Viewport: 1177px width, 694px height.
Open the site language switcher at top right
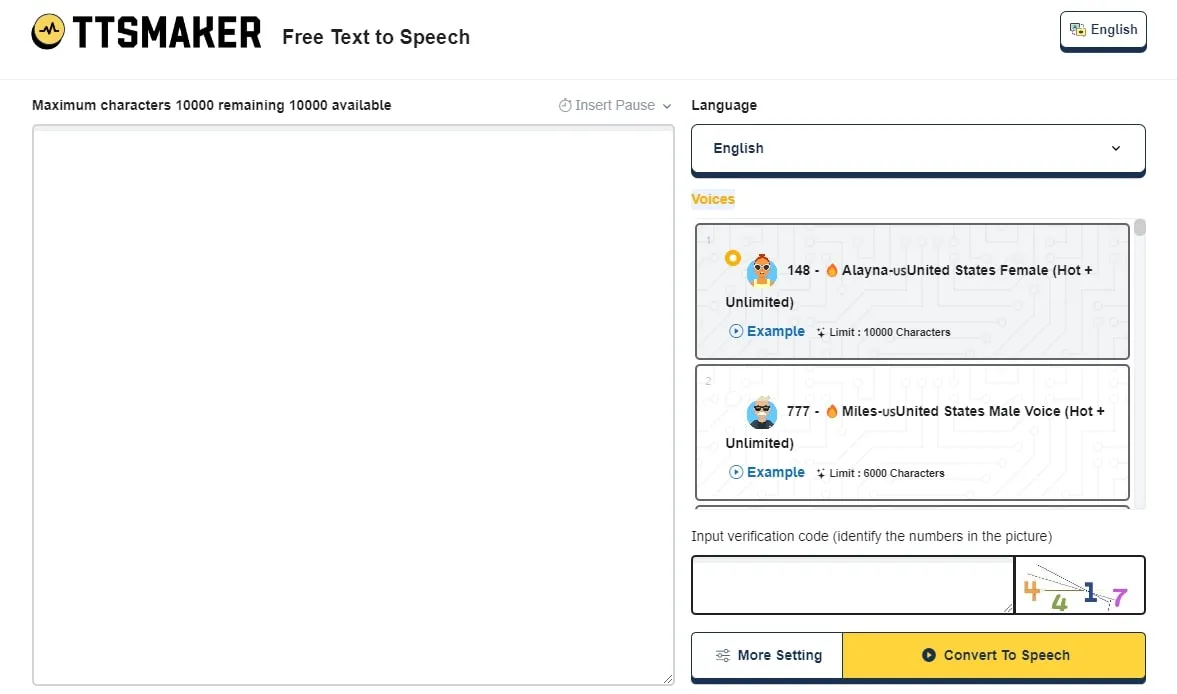coord(1103,29)
